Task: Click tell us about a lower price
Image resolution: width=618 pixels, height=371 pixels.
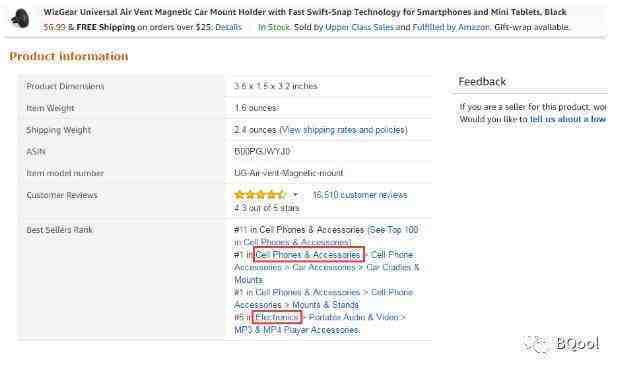Action: pos(568,119)
